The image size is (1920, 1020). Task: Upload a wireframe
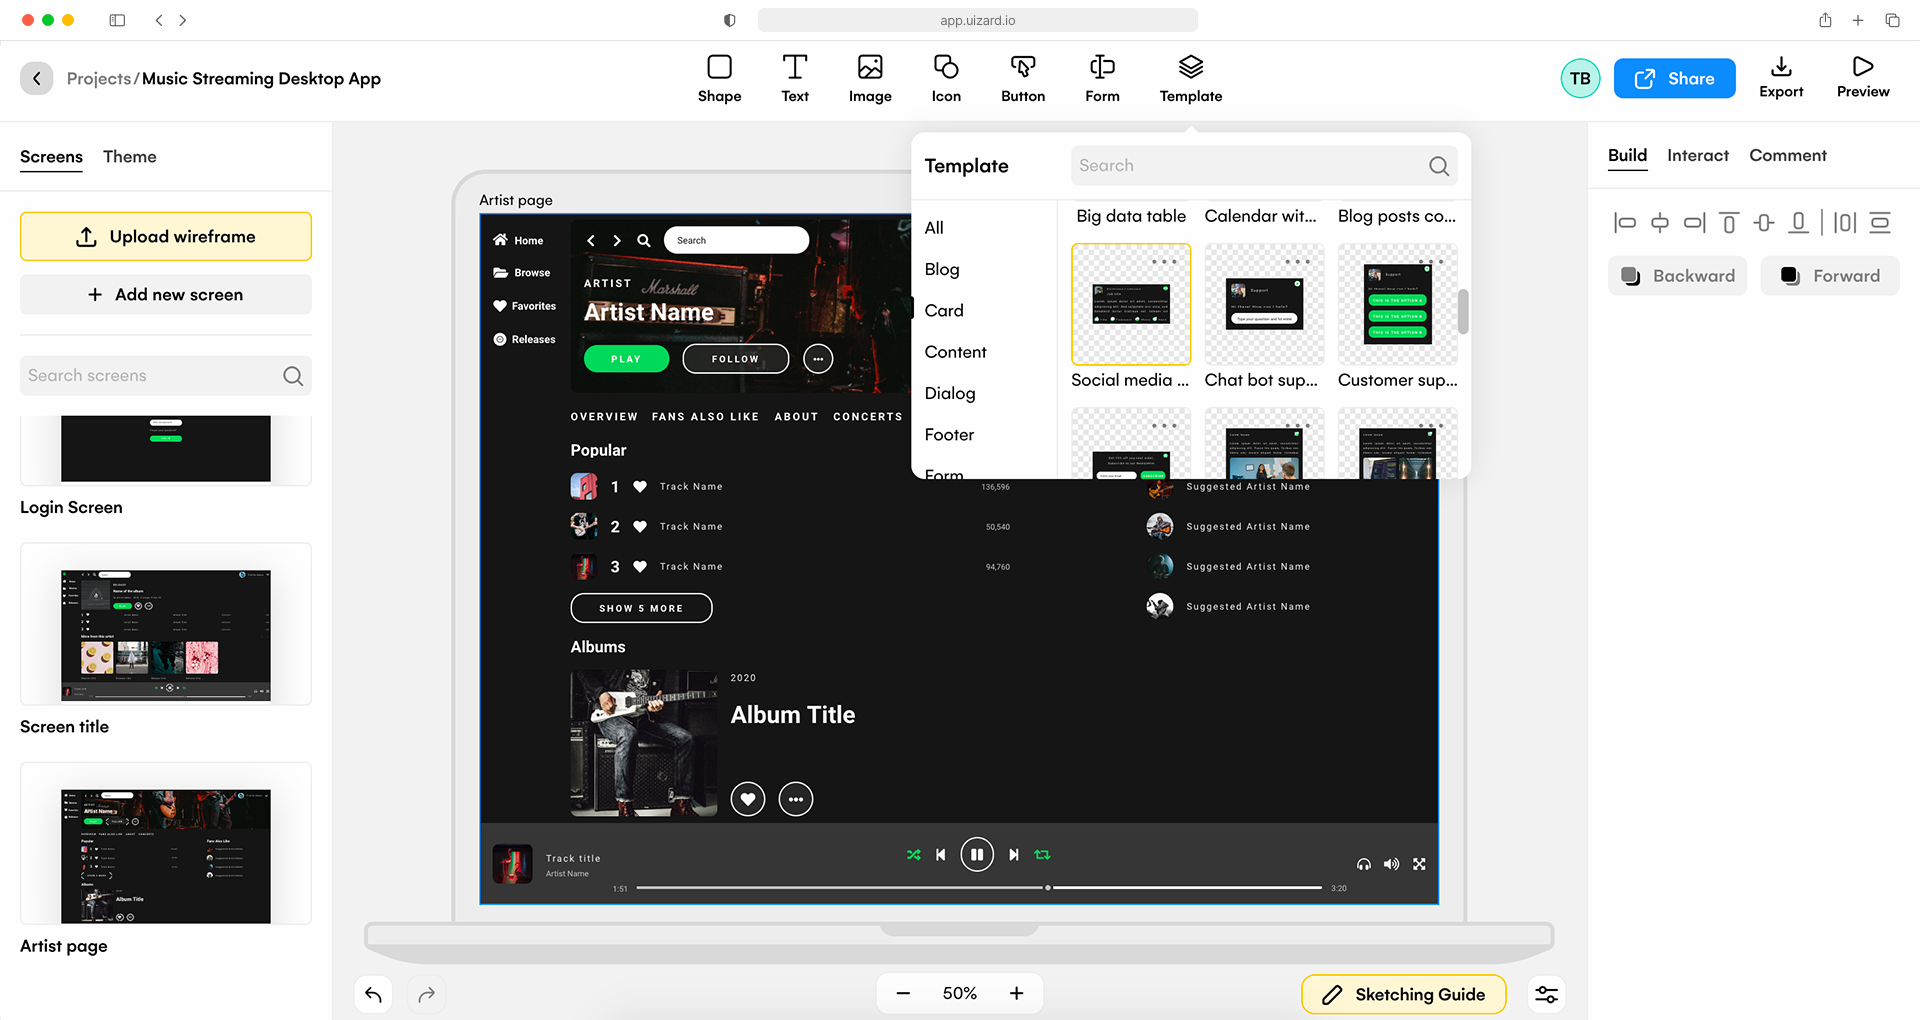tap(165, 236)
